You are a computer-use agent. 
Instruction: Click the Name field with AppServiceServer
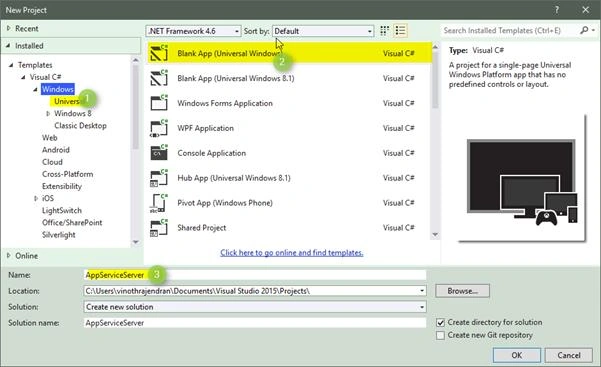(x=255, y=275)
